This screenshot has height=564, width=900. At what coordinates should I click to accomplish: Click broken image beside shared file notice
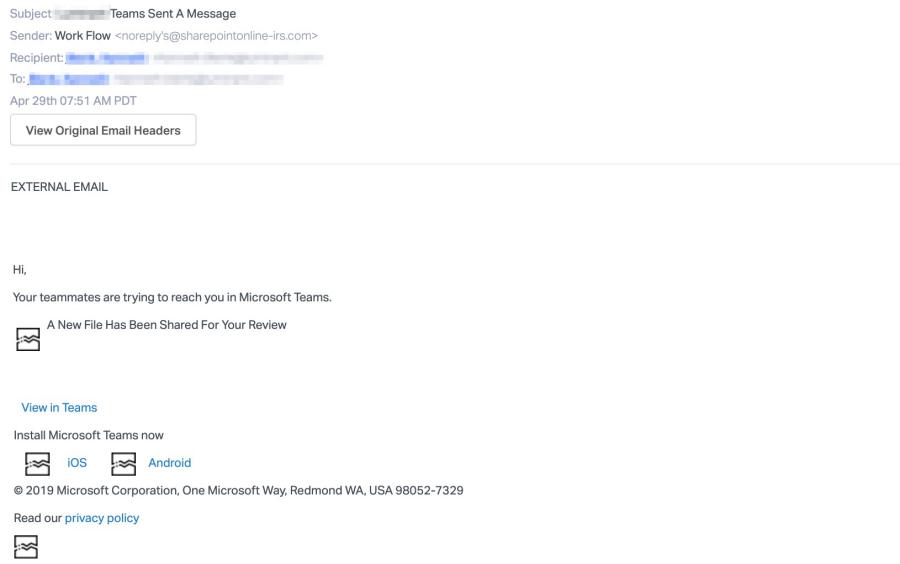pos(28,339)
